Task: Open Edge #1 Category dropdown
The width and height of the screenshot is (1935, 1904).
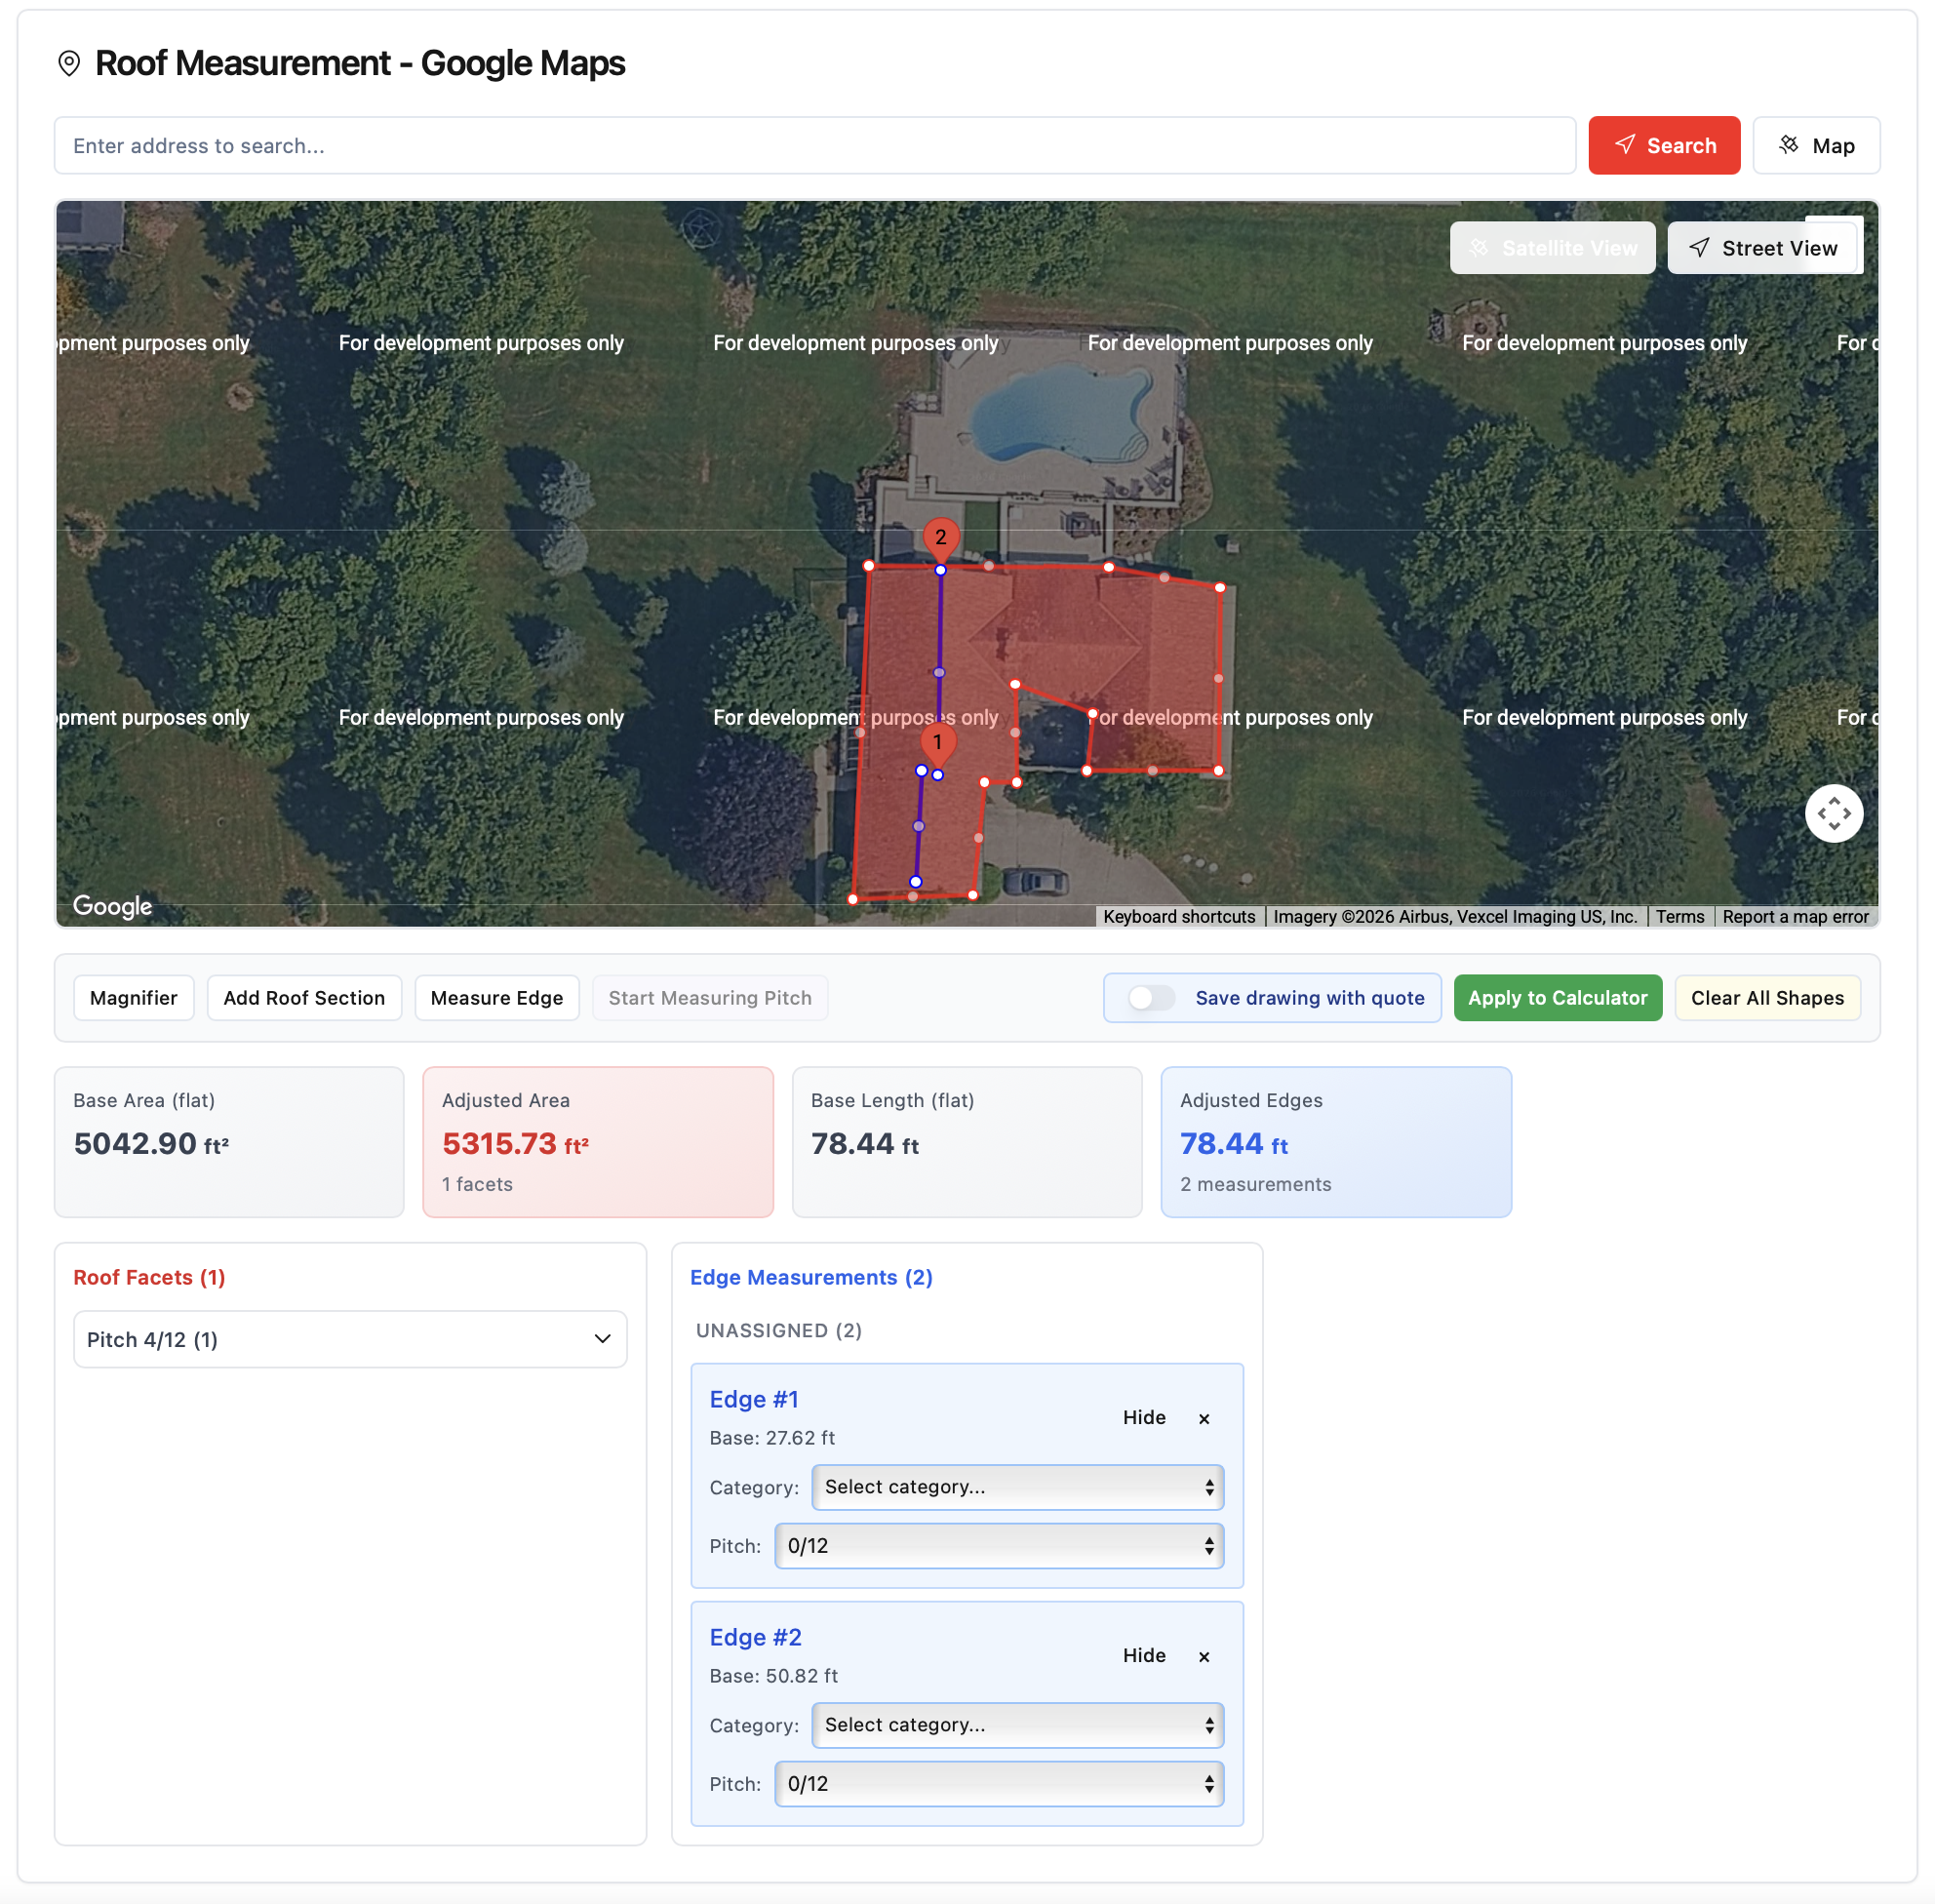Action: click(1017, 1487)
